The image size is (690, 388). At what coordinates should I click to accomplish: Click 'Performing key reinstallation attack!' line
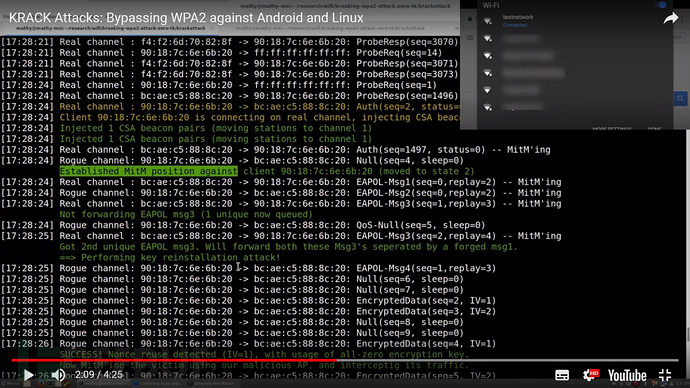(x=170, y=257)
